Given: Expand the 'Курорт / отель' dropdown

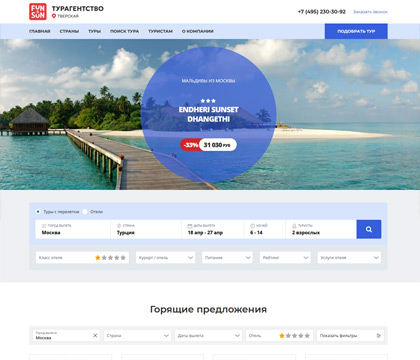Looking at the screenshot, I should 165,258.
